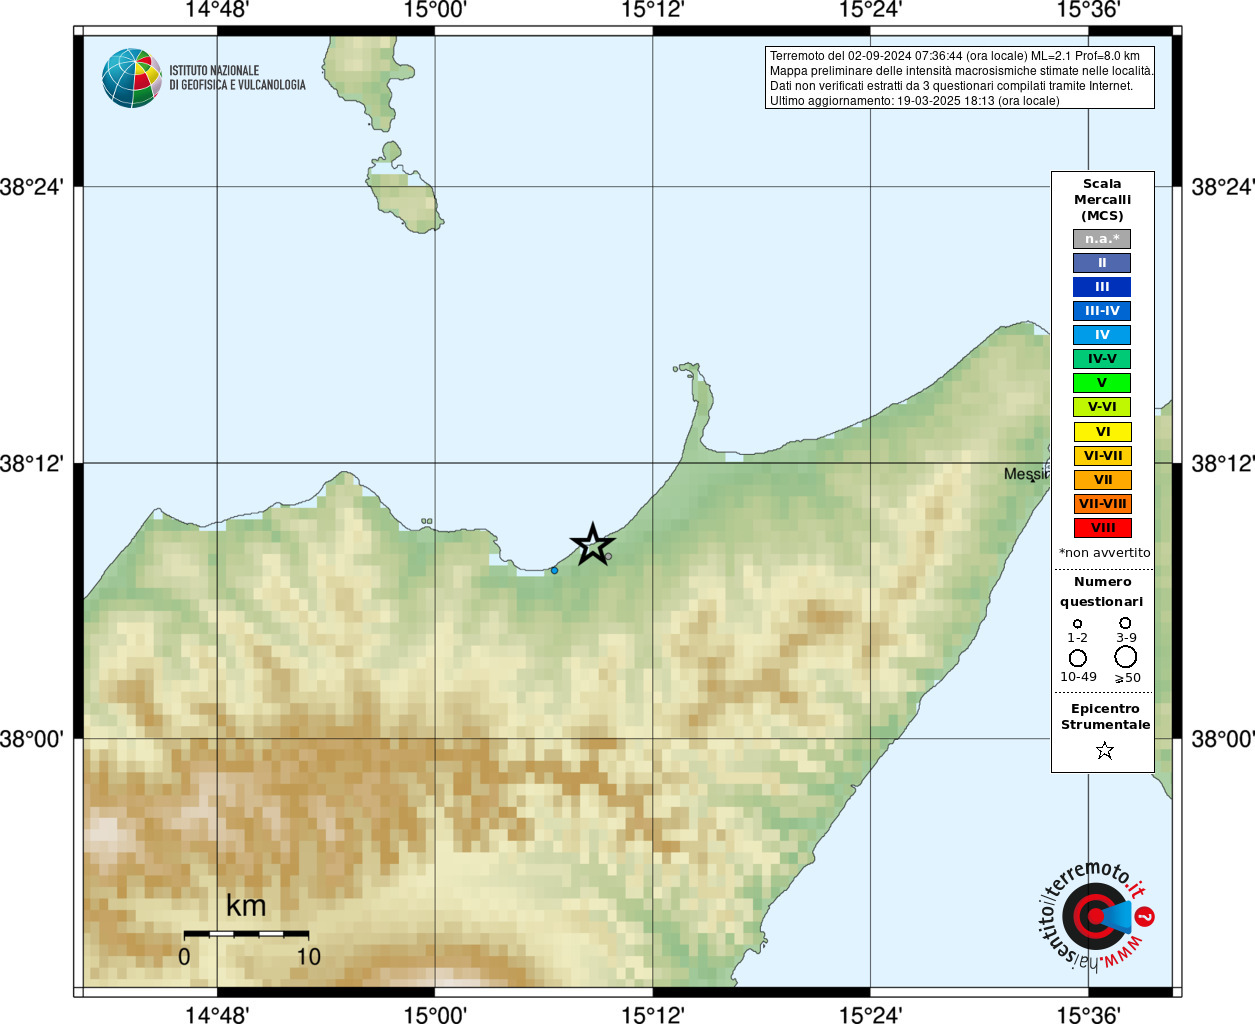
Task: Click the top axis label 14°48'
Action: pos(217,10)
